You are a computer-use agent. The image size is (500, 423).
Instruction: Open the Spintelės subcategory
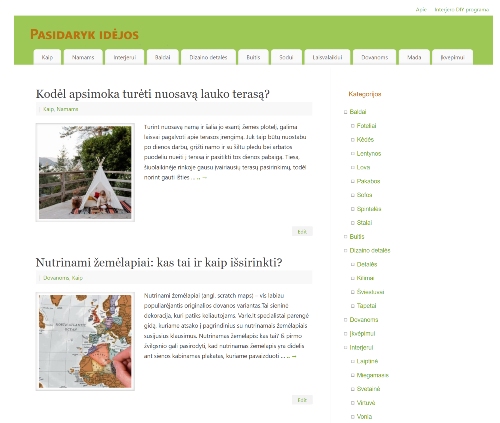click(x=369, y=209)
